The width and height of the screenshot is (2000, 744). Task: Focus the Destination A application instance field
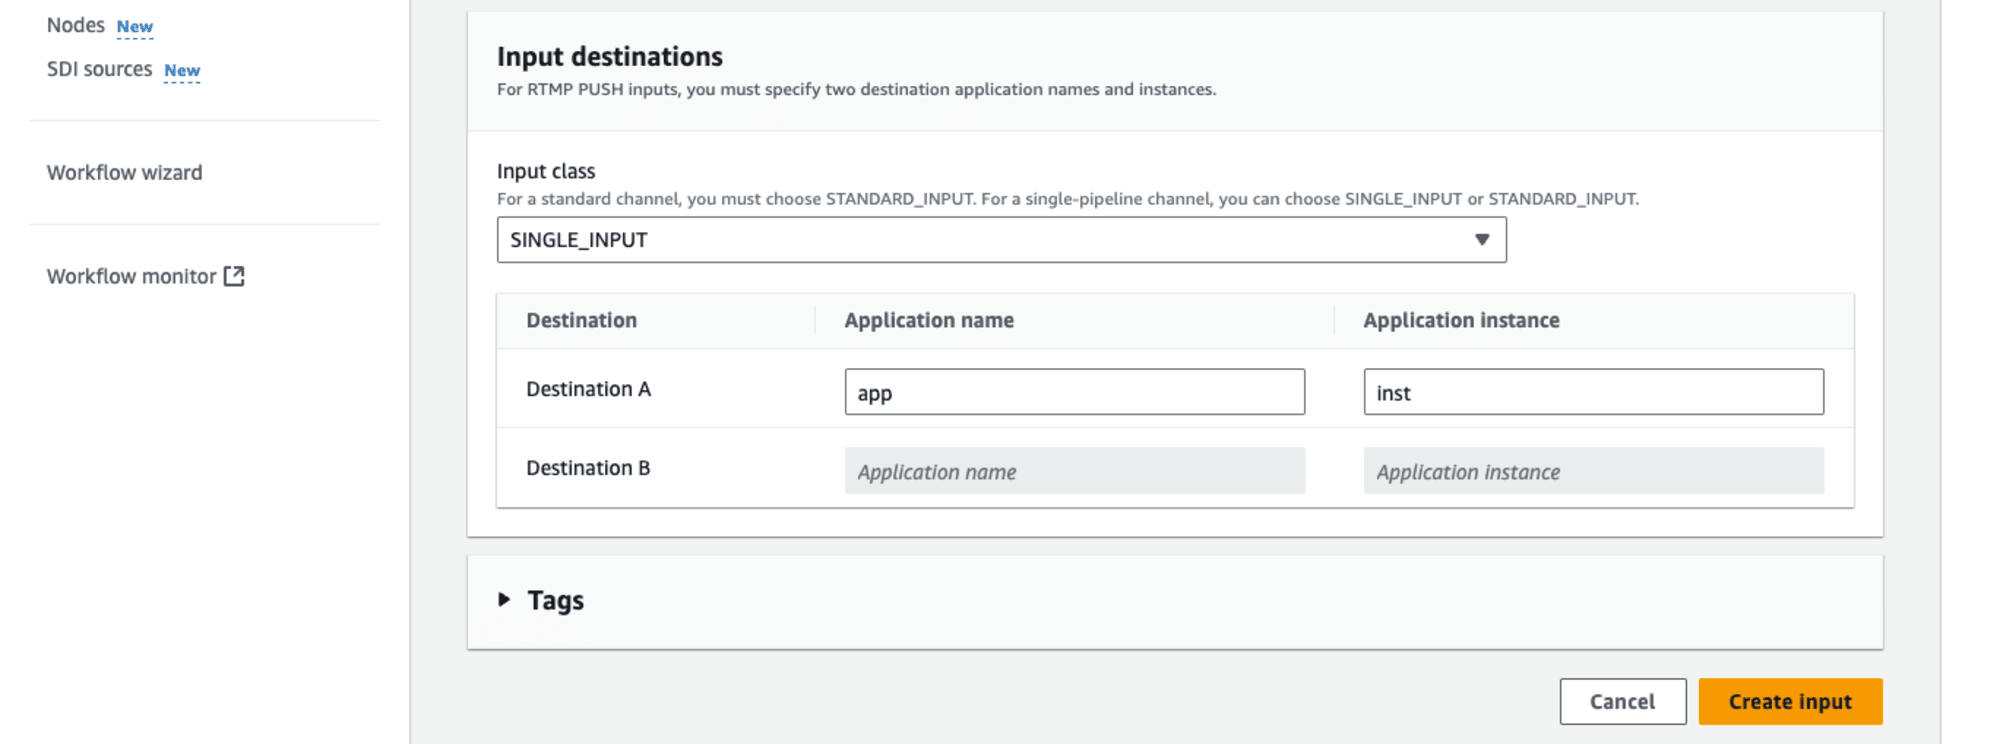pyautogui.click(x=1593, y=392)
